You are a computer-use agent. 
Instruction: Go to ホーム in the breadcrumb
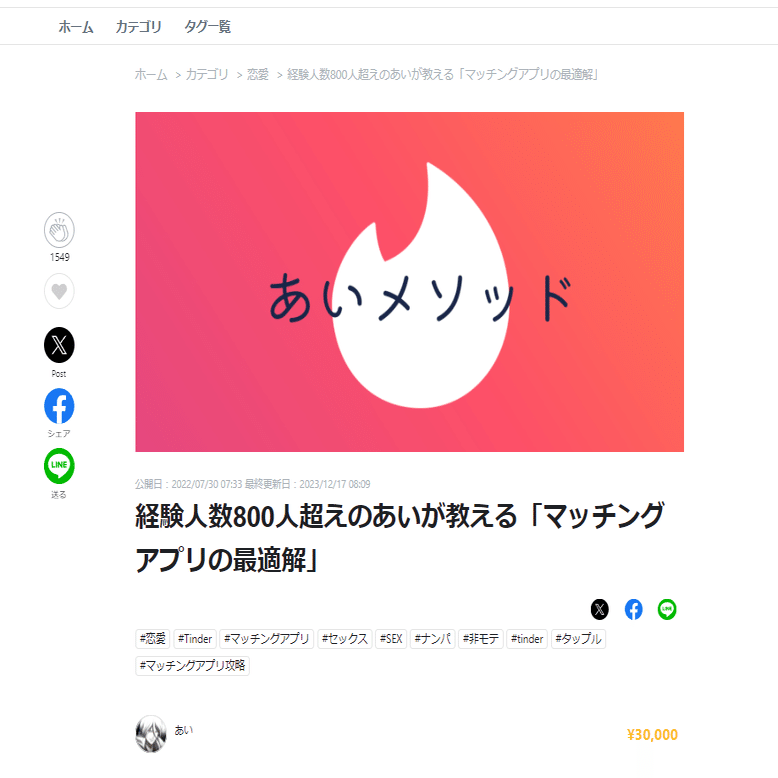[151, 74]
